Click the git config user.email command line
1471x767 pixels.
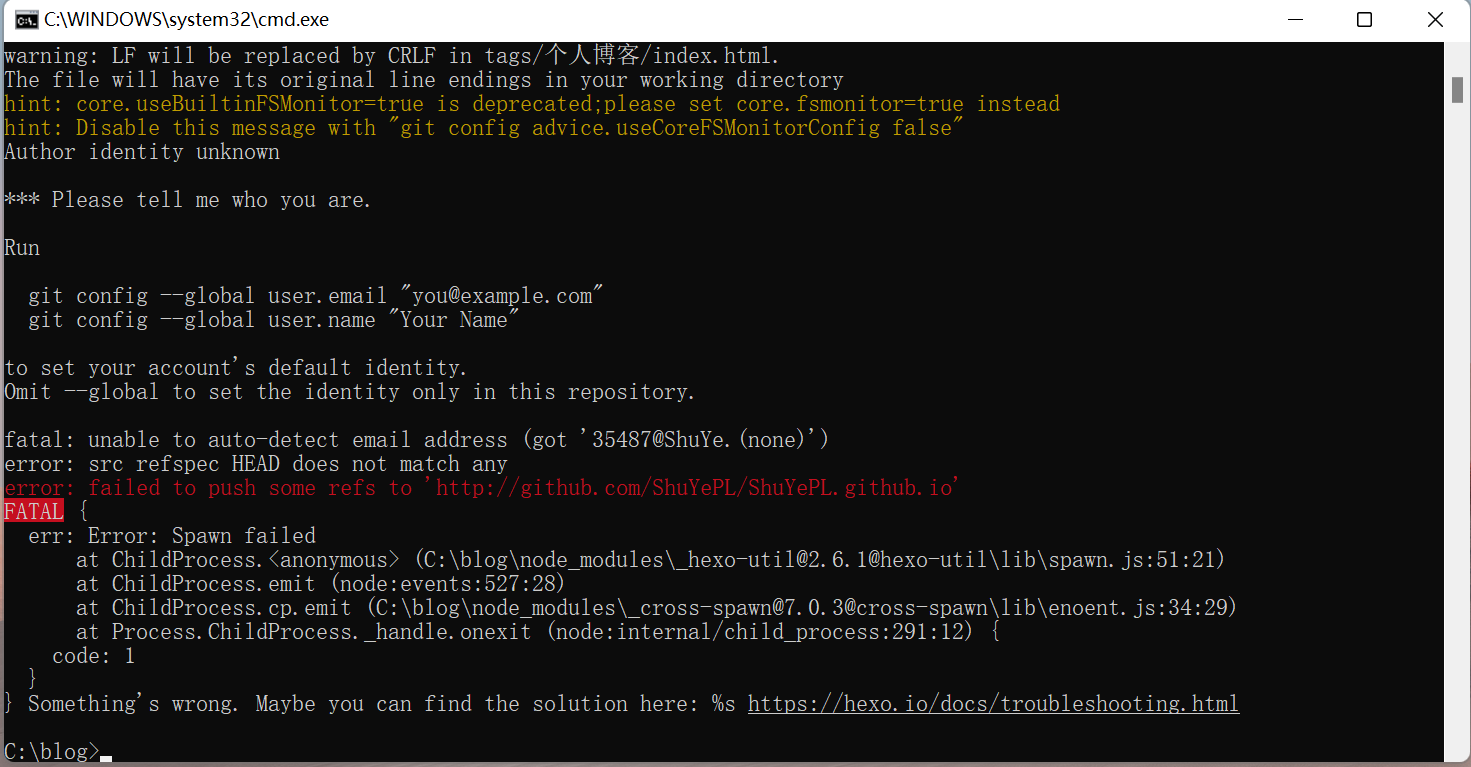pyautogui.click(x=316, y=296)
